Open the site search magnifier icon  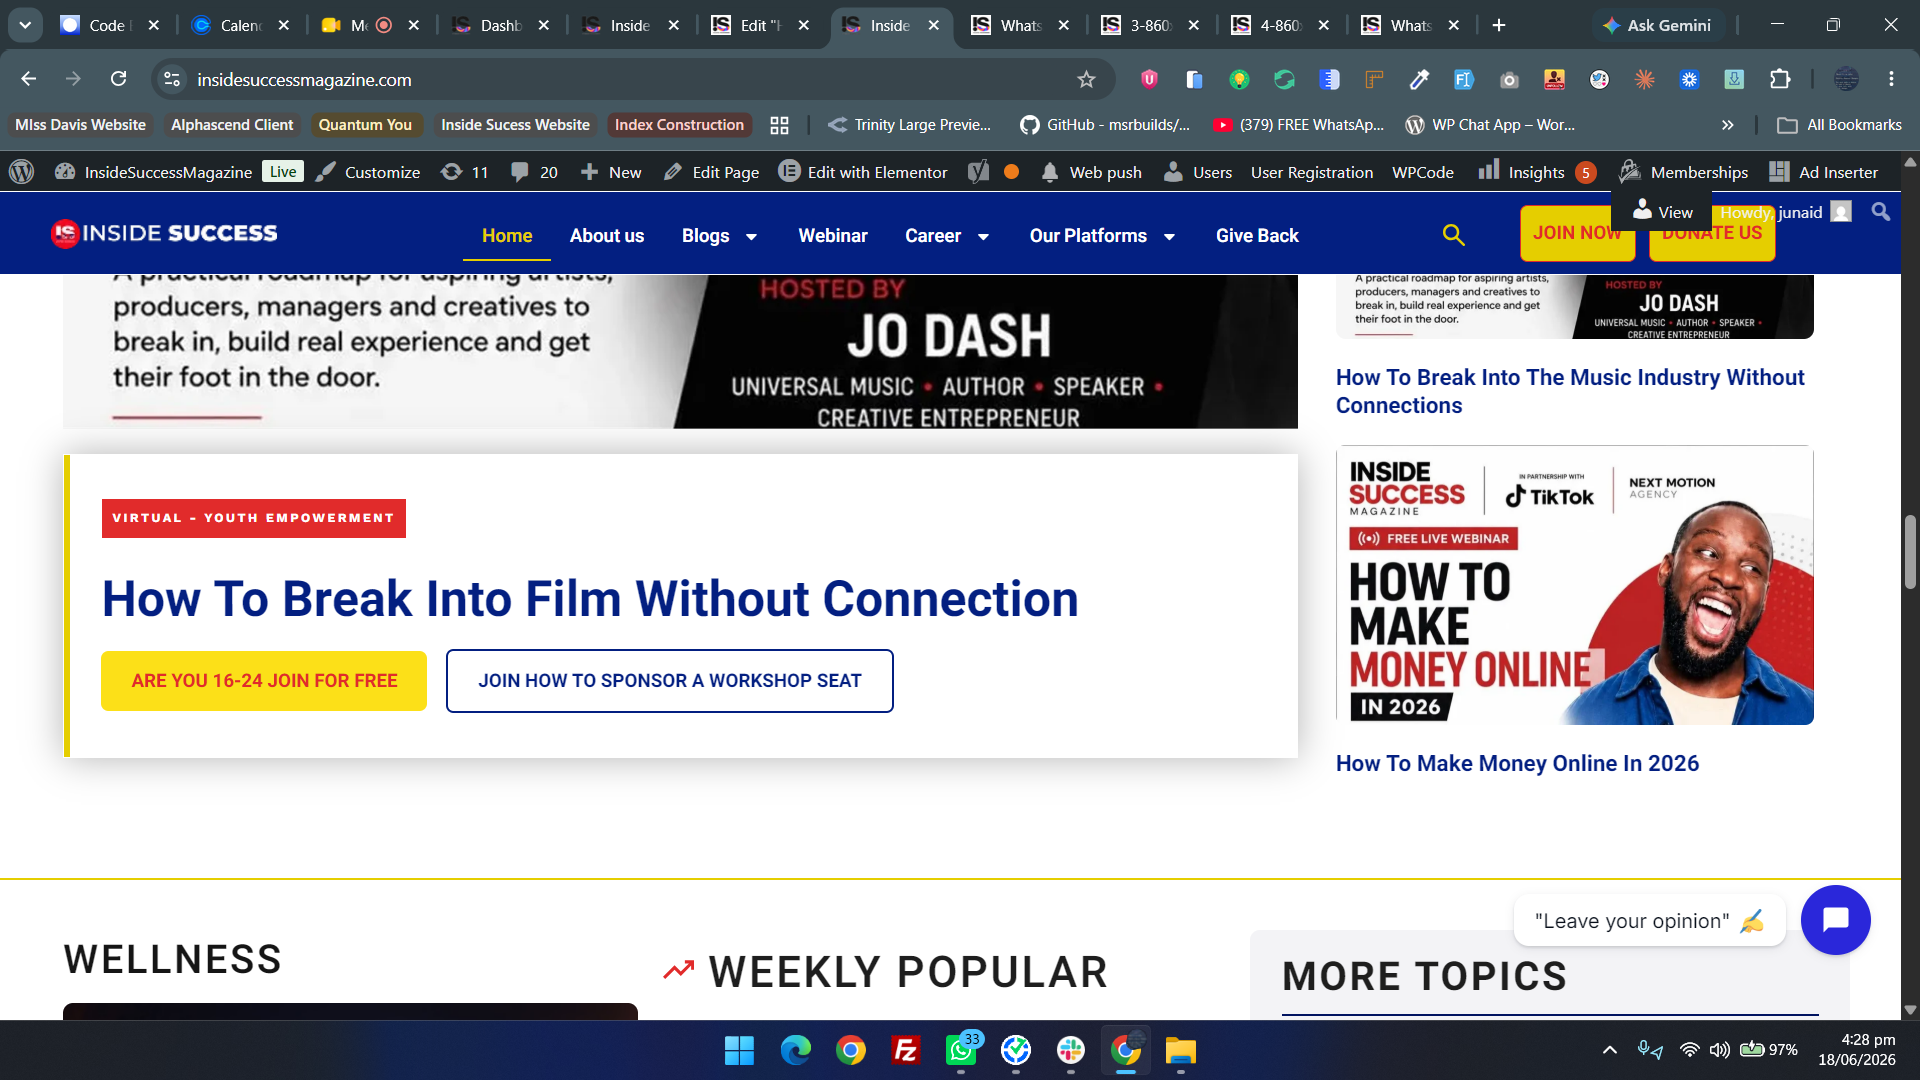[x=1453, y=235]
